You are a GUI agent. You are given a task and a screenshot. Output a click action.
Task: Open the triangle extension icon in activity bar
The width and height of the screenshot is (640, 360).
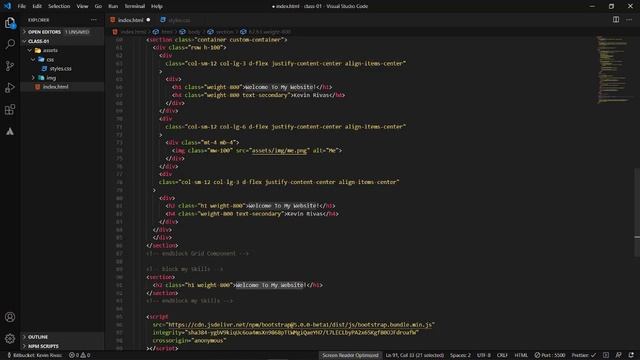coord(10,131)
